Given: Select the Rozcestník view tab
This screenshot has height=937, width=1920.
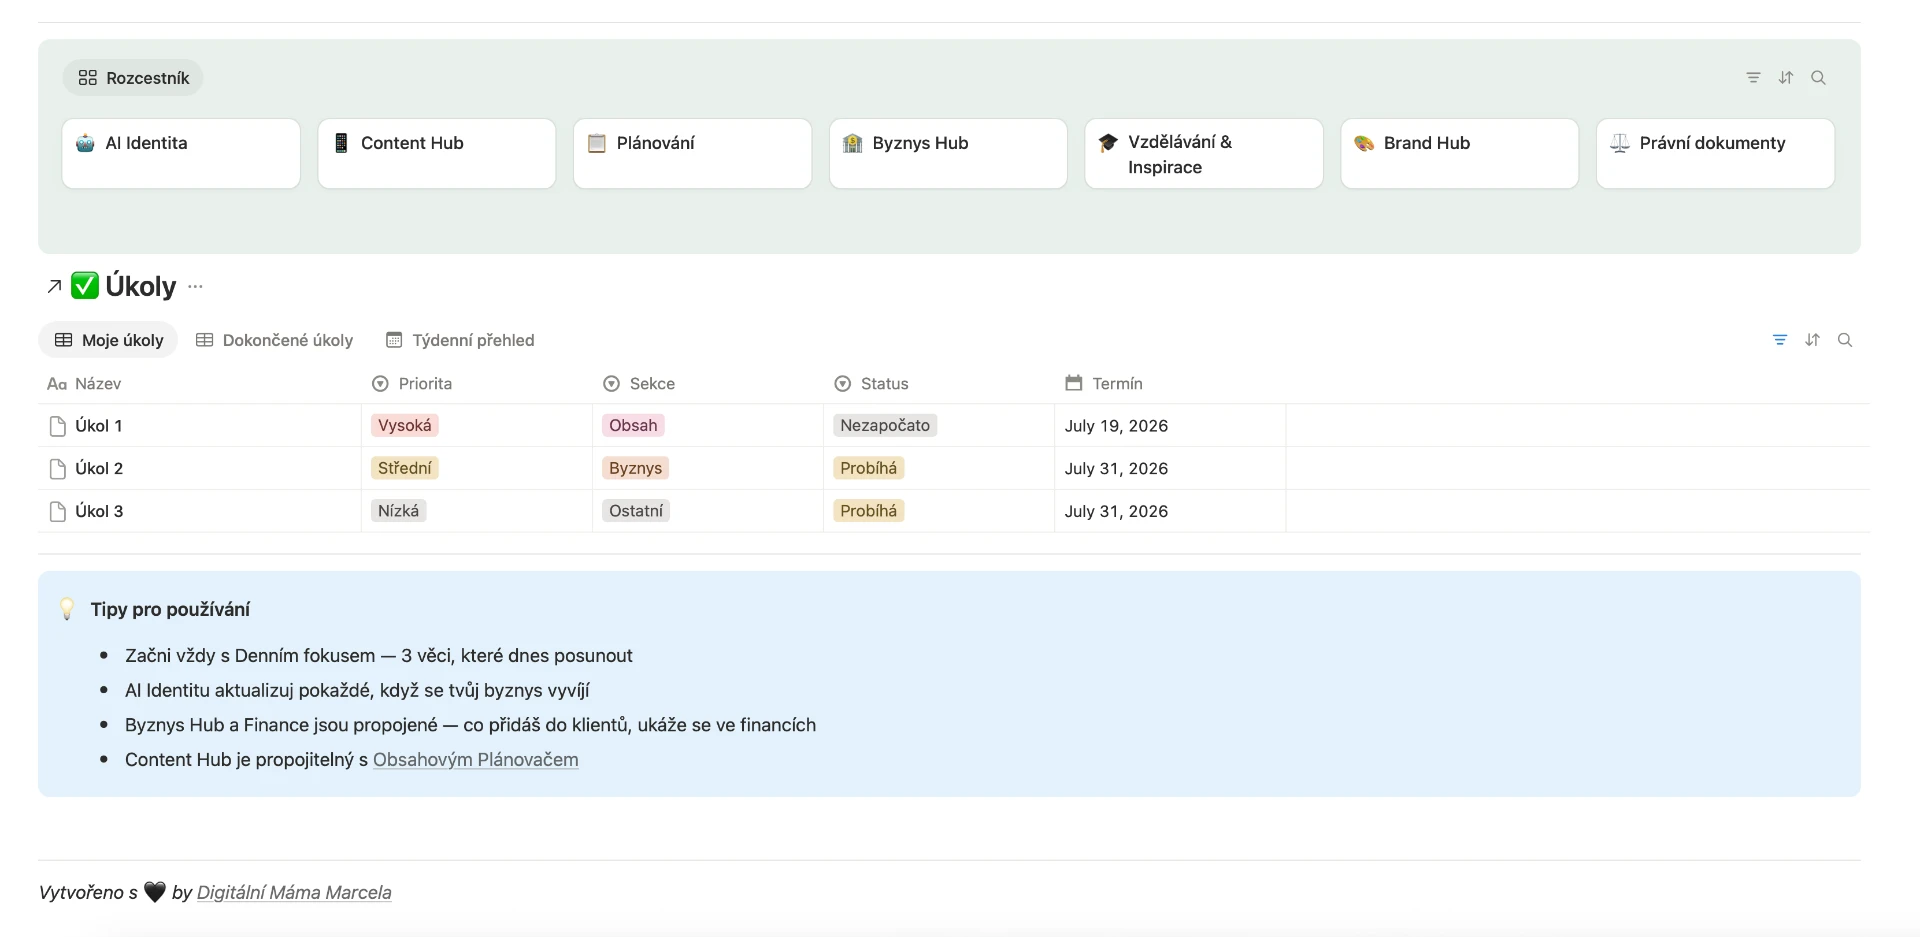Looking at the screenshot, I should click(133, 78).
